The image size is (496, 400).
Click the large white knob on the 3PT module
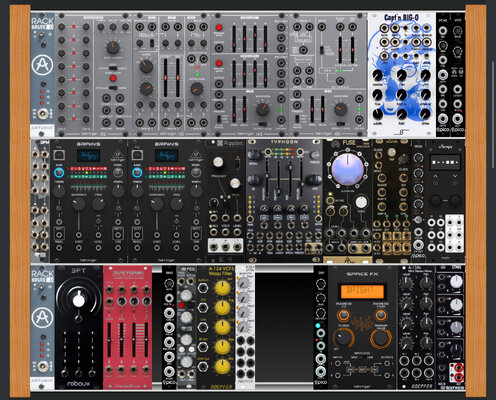78,300
